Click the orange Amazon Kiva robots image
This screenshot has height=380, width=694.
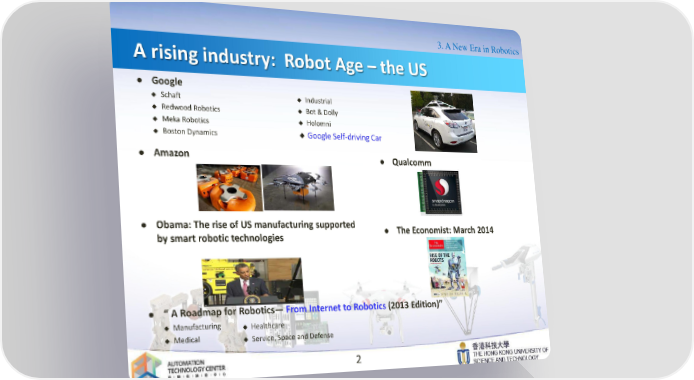tap(229, 187)
